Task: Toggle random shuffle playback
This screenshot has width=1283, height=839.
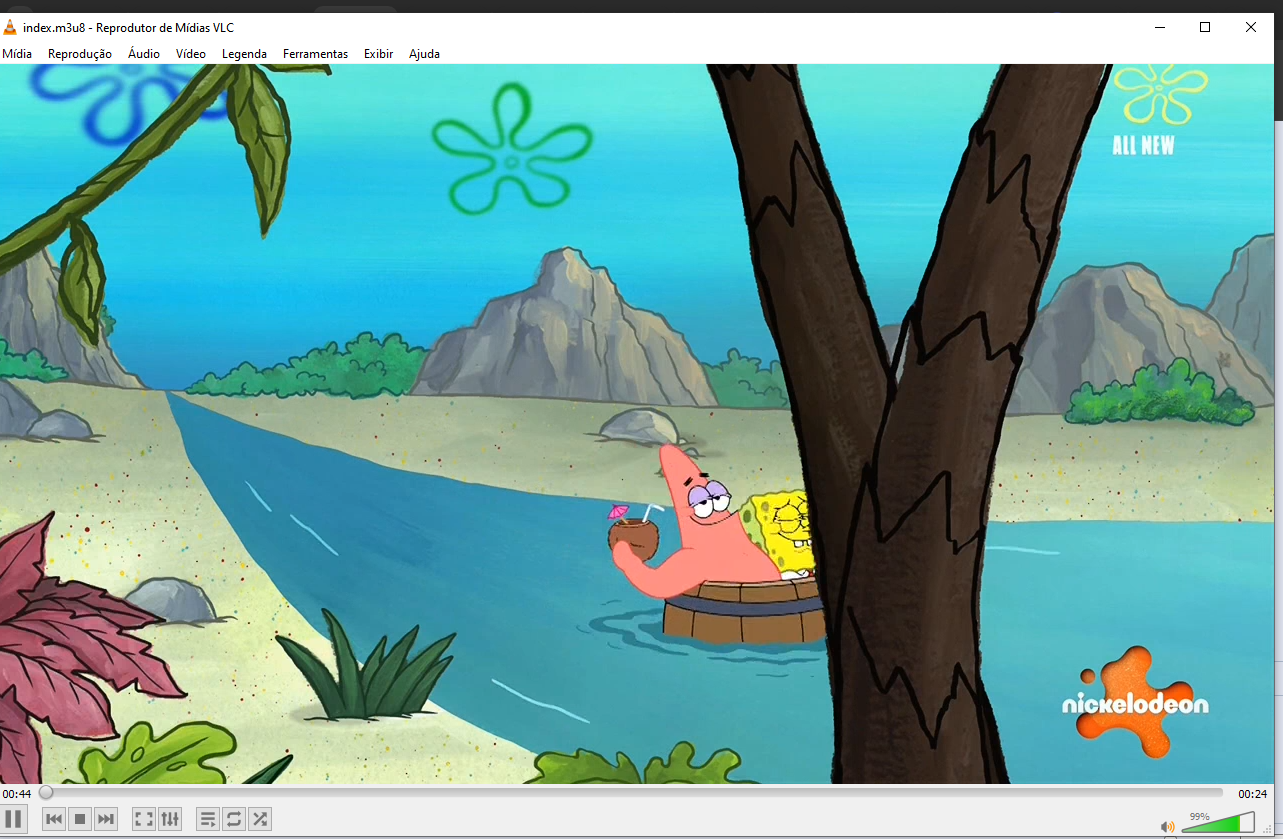Action: (x=260, y=819)
